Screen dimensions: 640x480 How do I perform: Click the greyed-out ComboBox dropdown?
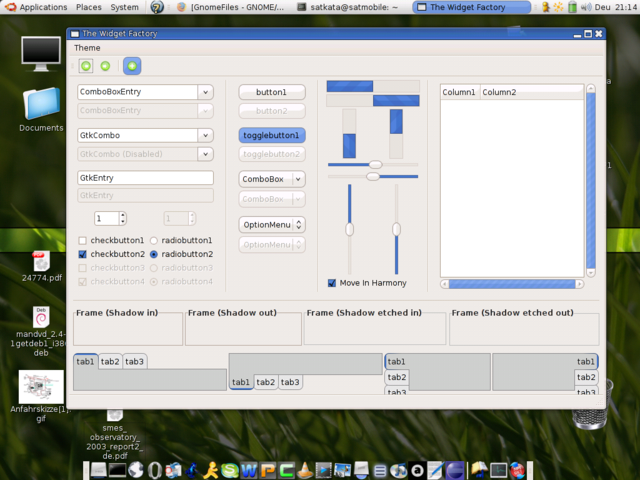click(x=272, y=199)
